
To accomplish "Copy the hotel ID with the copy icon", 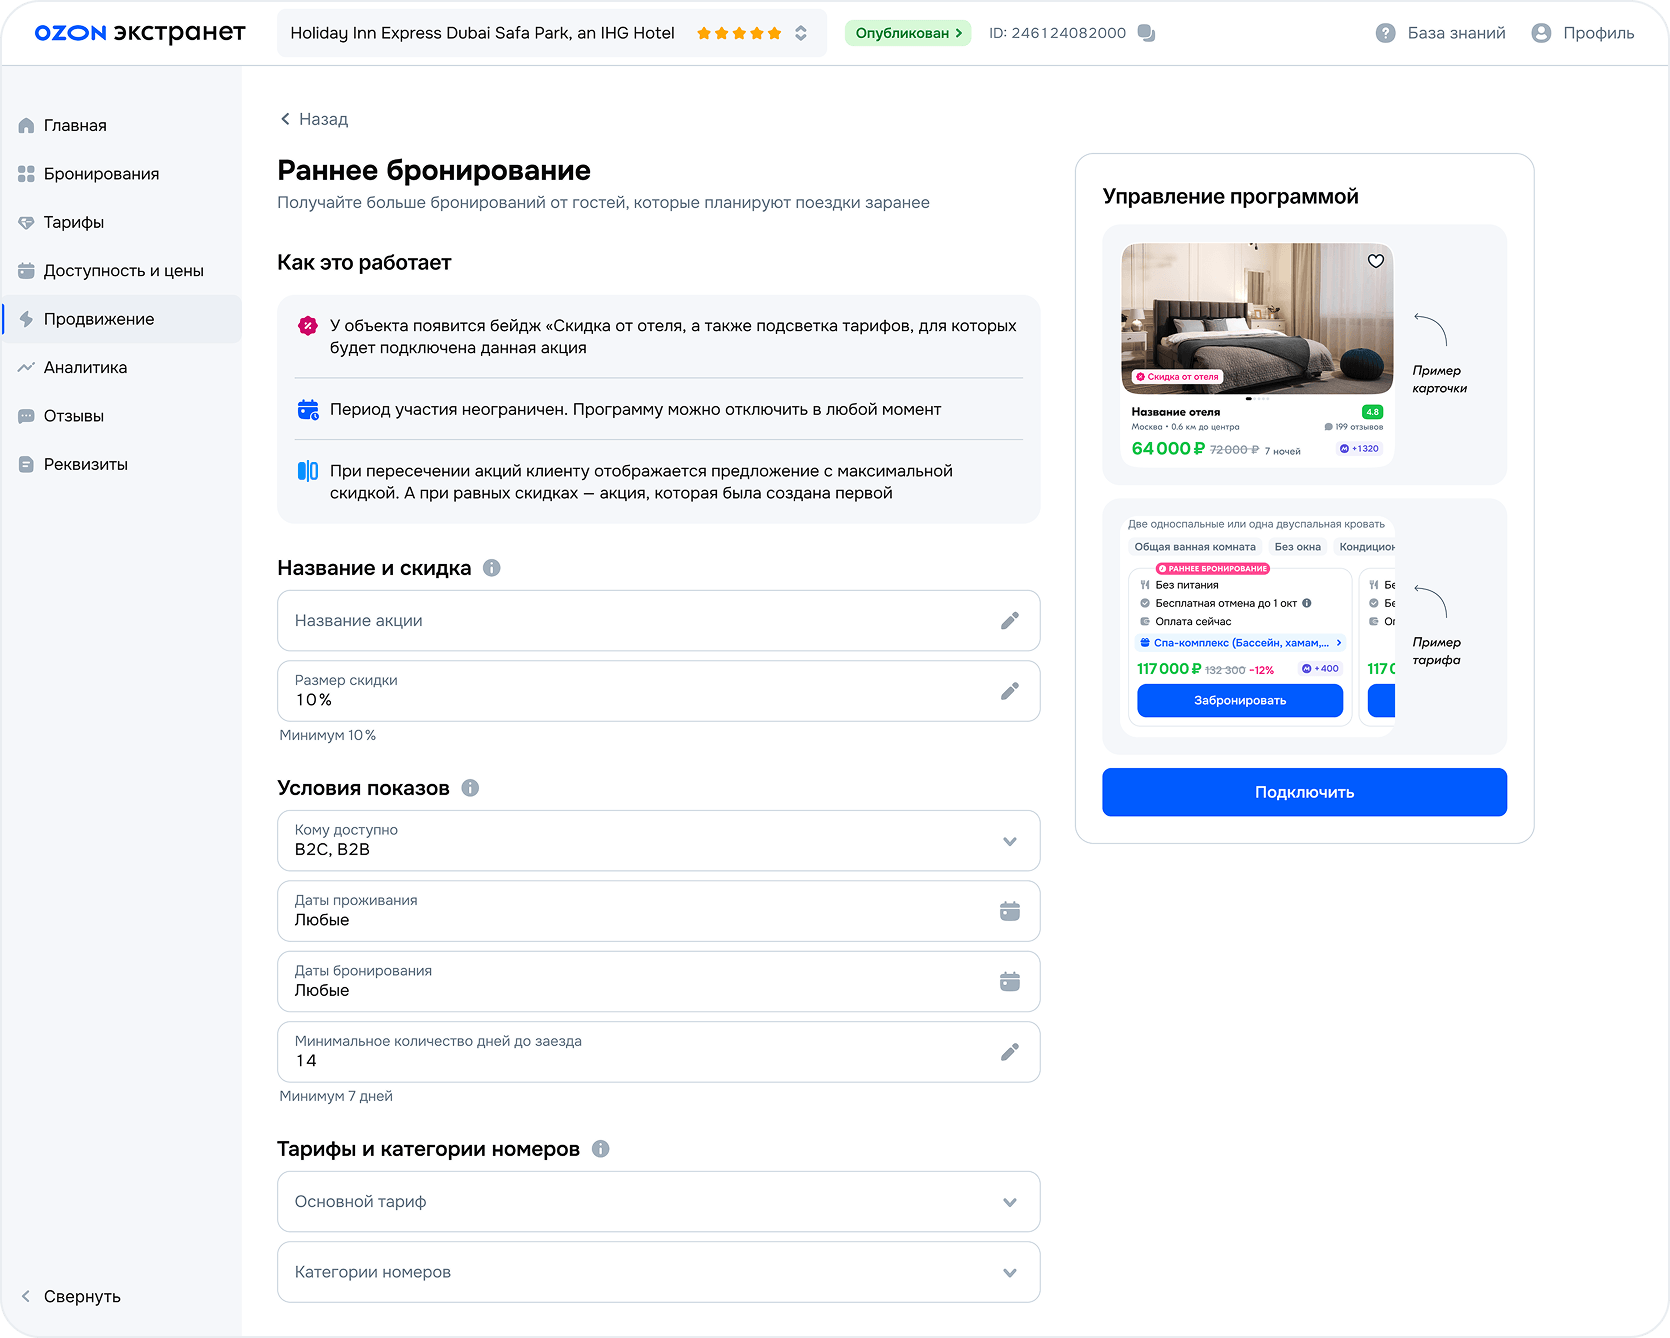I will coord(1147,33).
